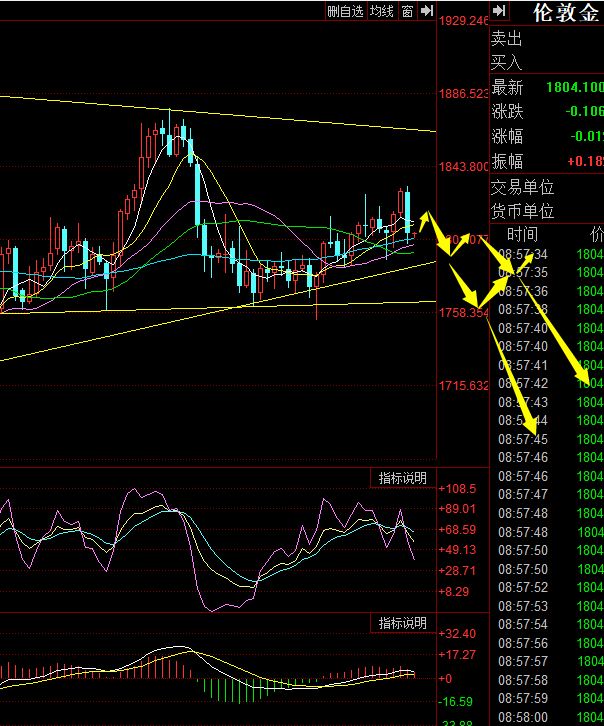Click the 1843.800 price axis label
This screenshot has width=604, height=726.
click(463, 167)
